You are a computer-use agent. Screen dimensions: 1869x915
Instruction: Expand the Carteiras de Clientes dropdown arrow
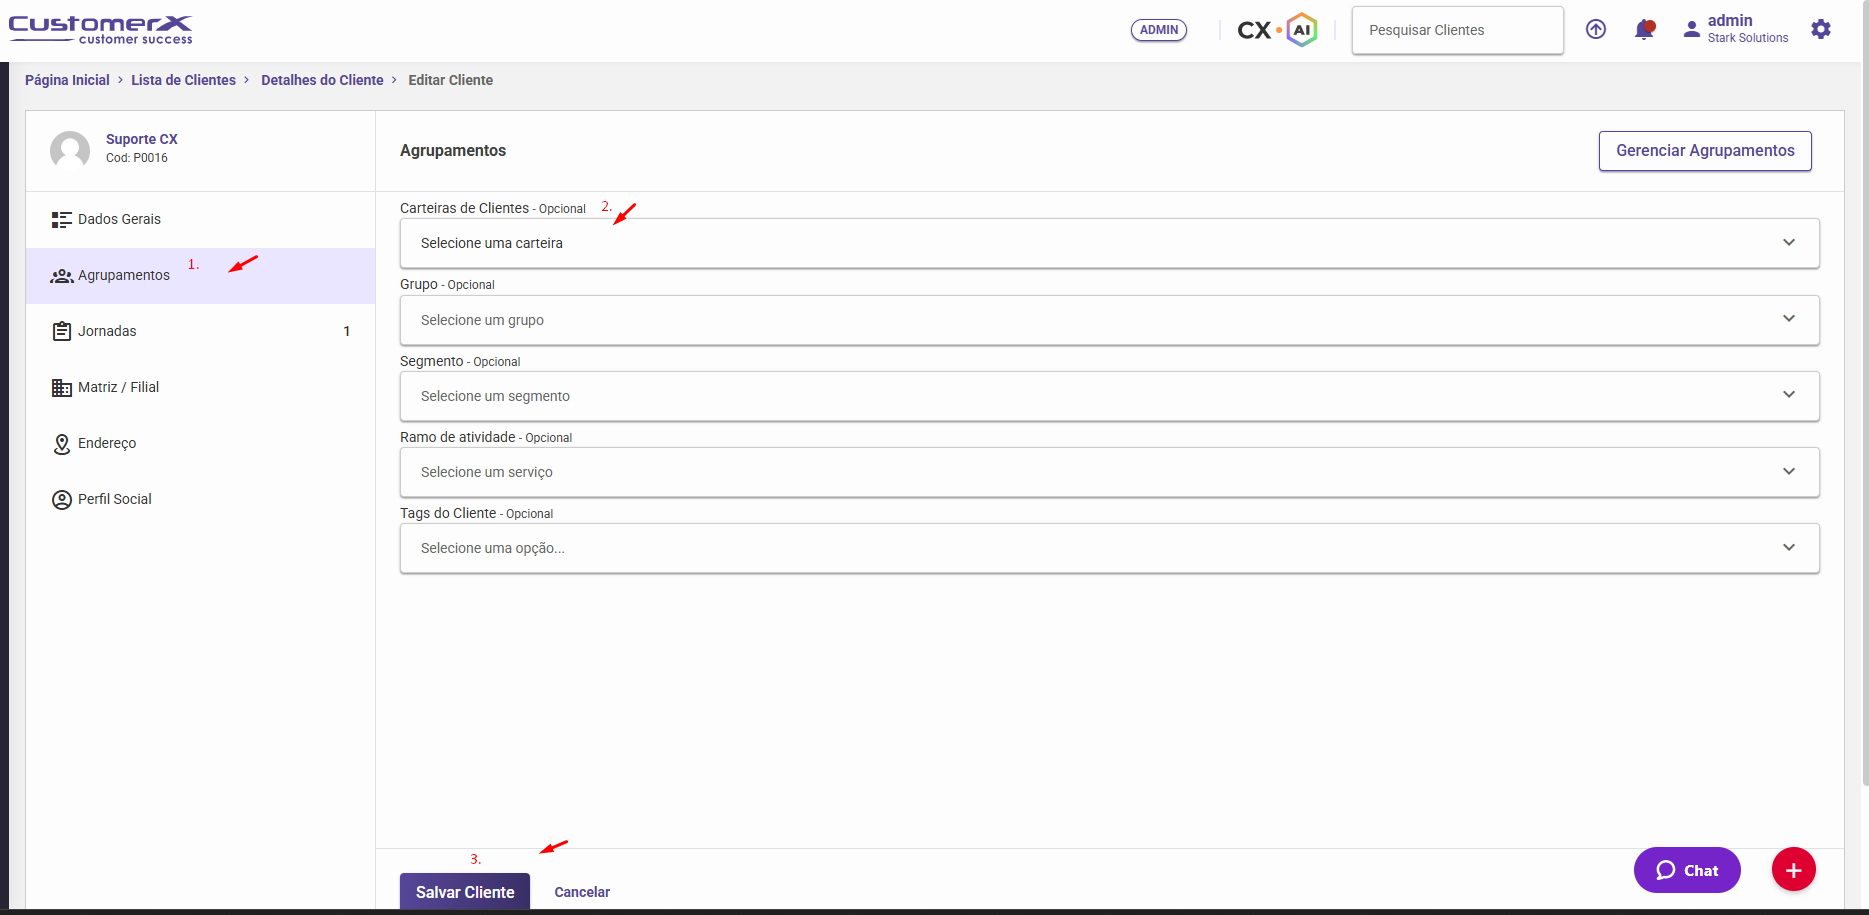[x=1789, y=243]
